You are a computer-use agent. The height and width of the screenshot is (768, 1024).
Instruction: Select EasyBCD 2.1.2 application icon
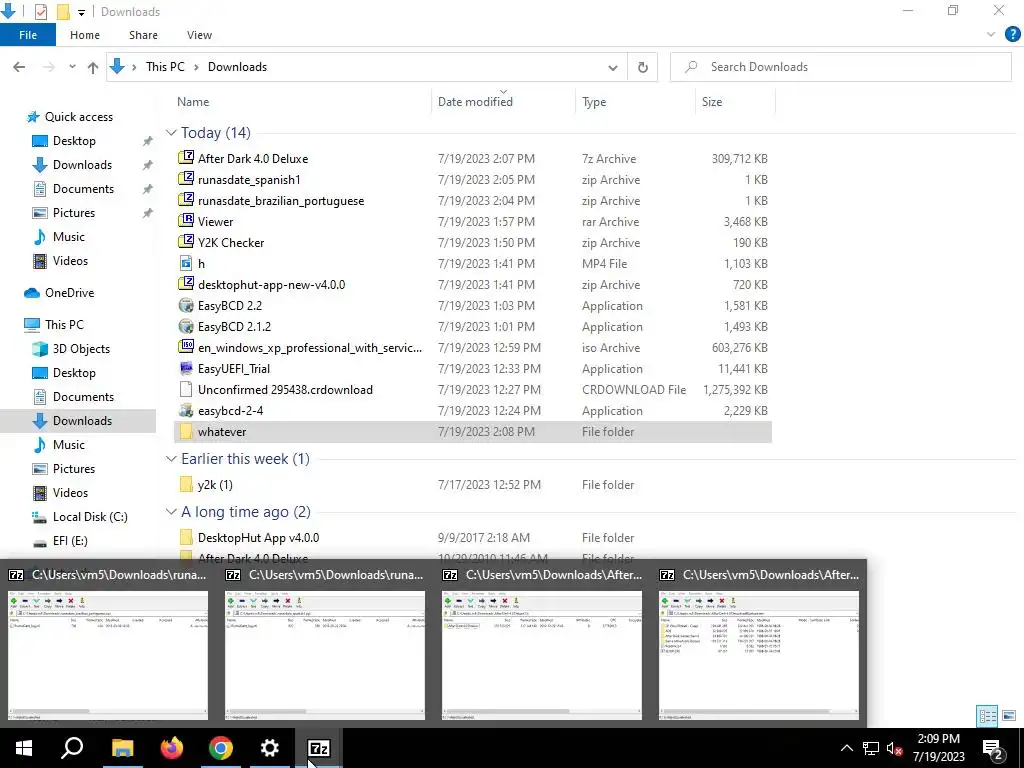pyautogui.click(x=186, y=326)
